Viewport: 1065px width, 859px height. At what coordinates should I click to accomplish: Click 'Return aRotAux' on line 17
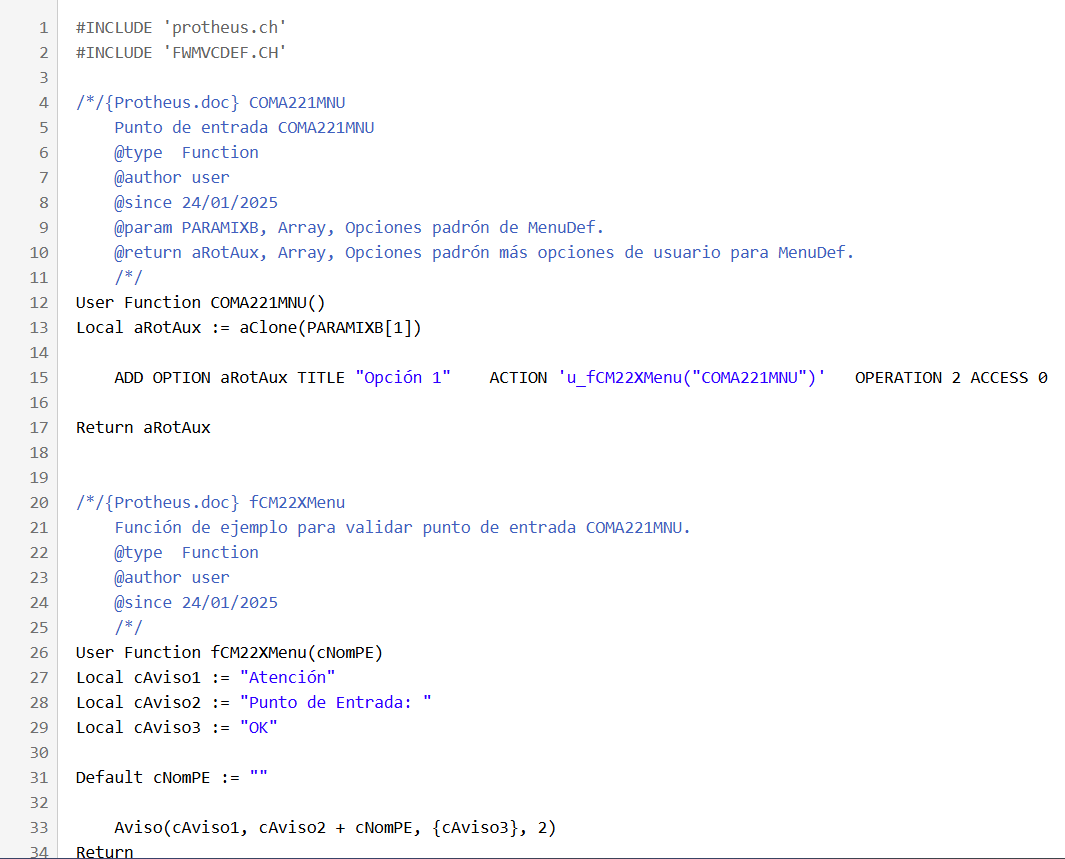tap(143, 428)
